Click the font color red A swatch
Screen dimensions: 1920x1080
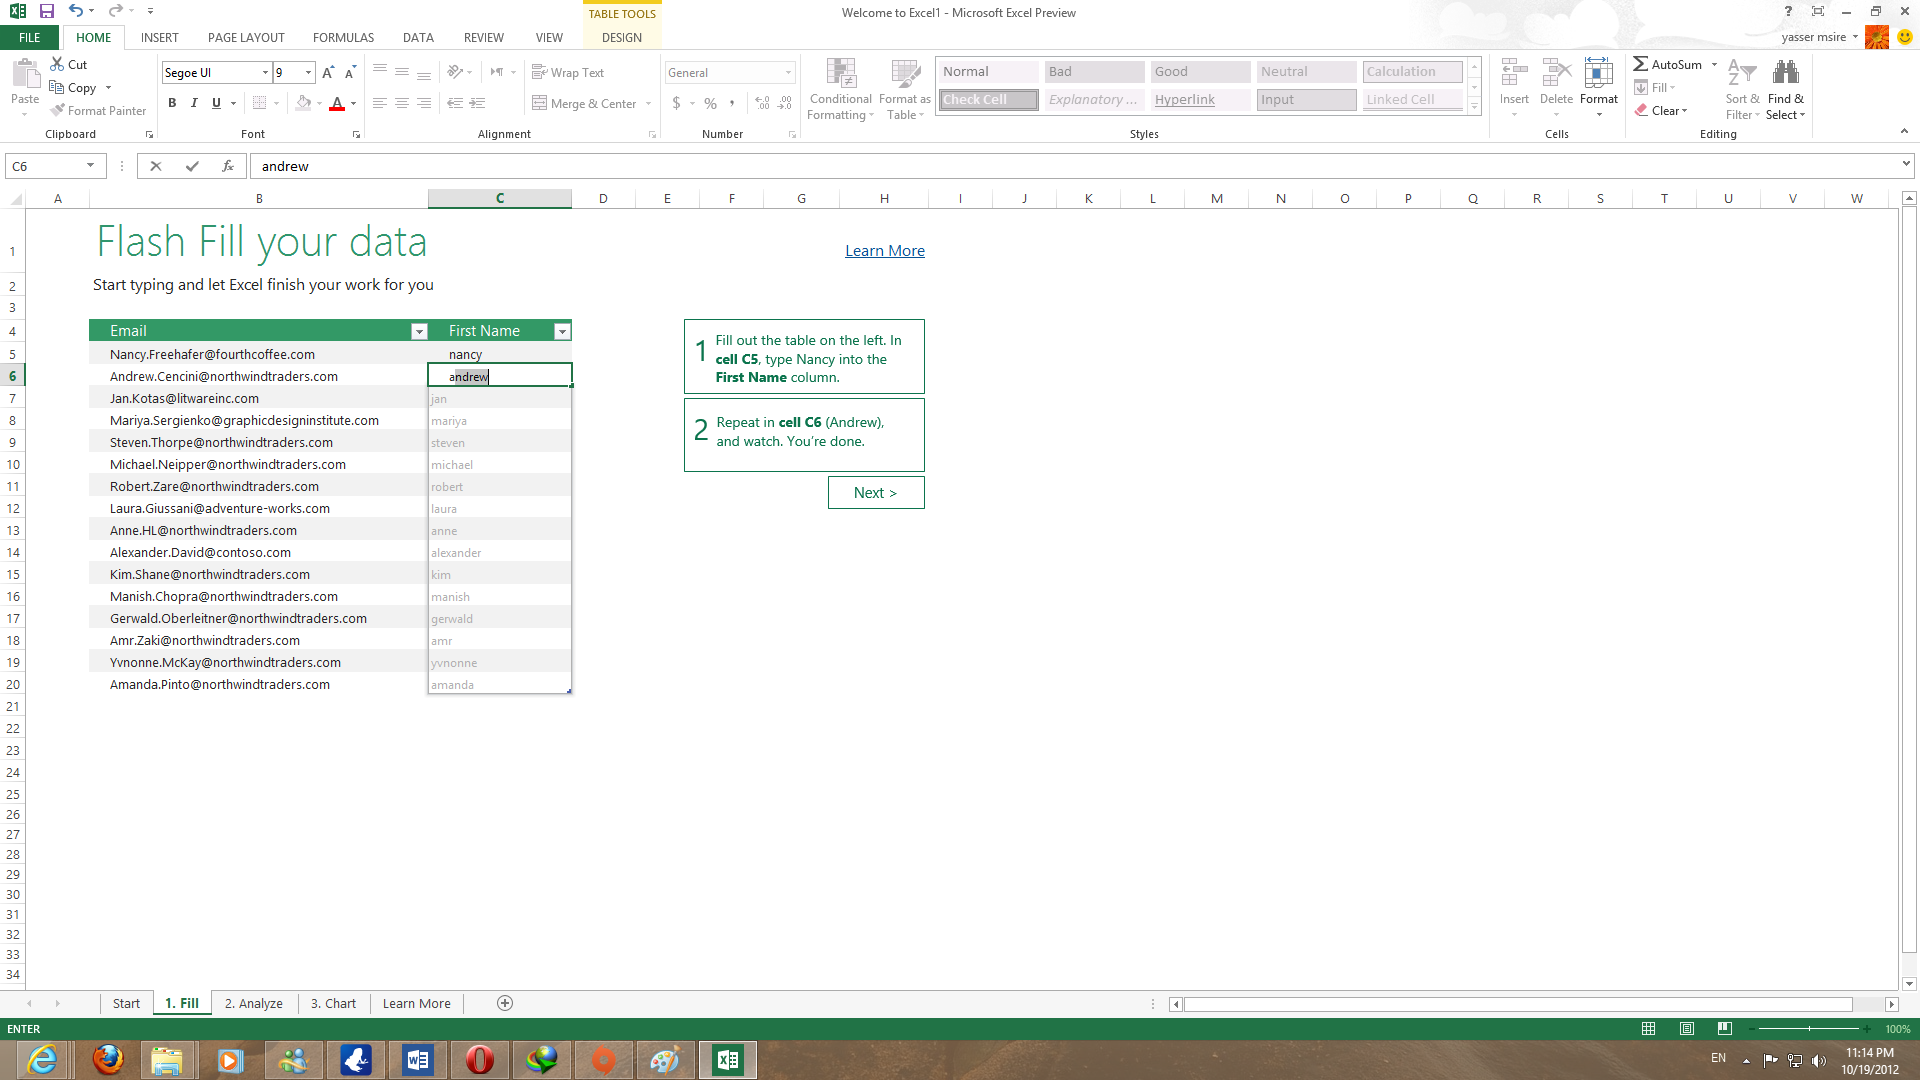pos(337,103)
